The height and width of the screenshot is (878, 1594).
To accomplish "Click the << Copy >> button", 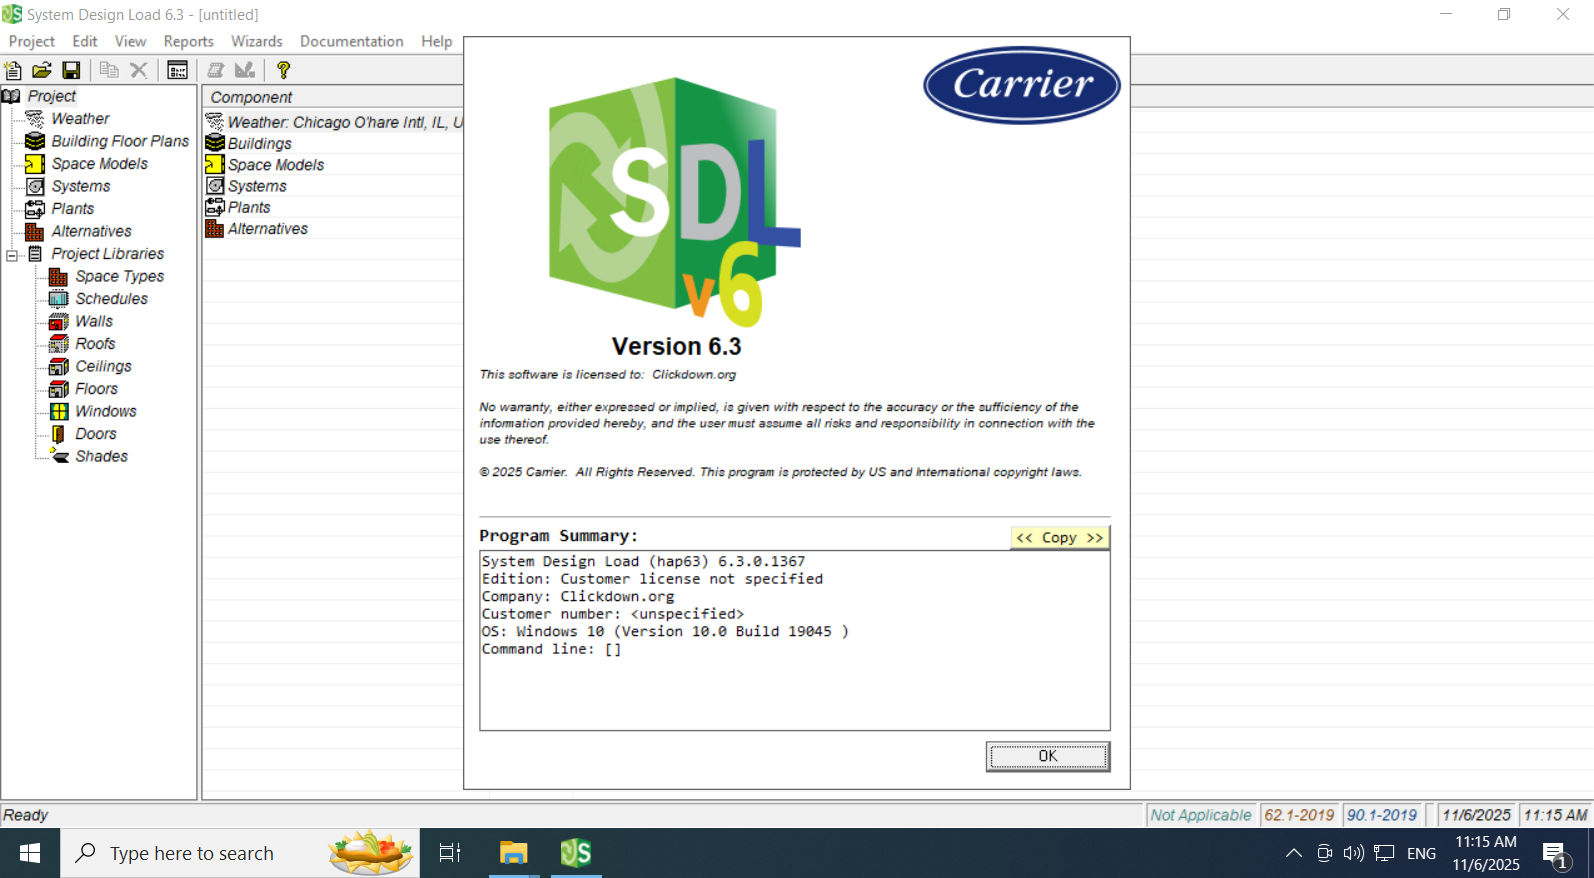I will tap(1059, 537).
